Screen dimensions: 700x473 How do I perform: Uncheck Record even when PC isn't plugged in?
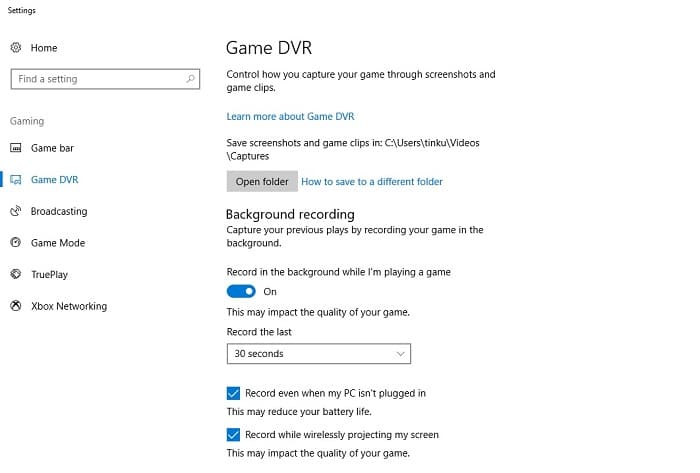pyautogui.click(x=233, y=393)
